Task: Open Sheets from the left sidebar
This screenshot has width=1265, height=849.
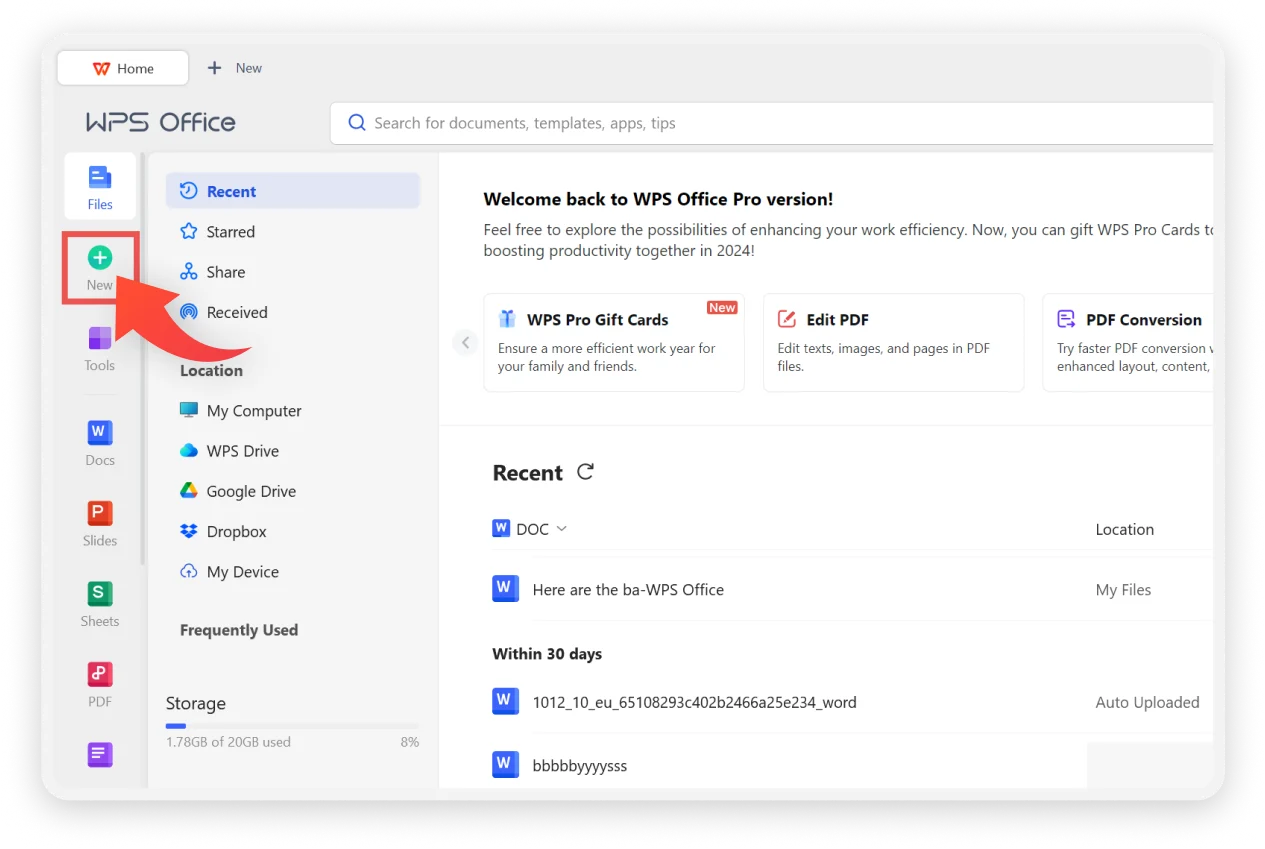Action: point(100,603)
